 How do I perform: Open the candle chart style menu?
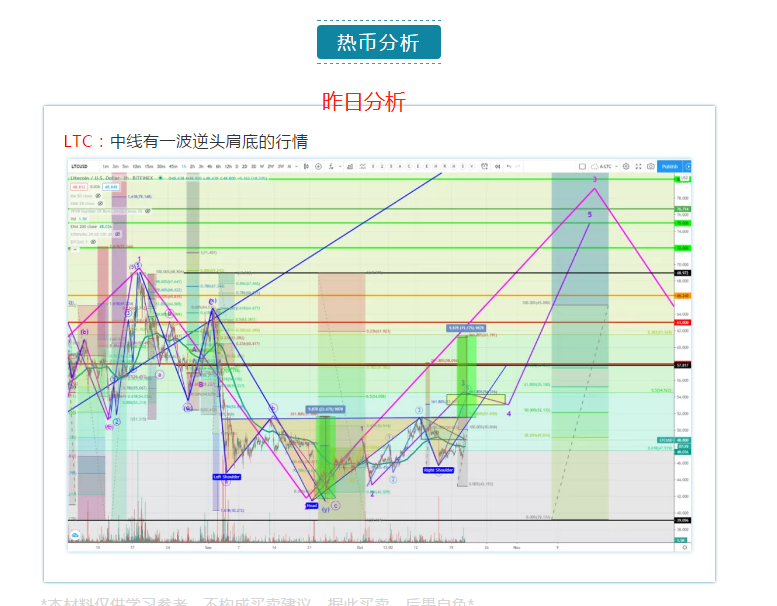(x=306, y=166)
